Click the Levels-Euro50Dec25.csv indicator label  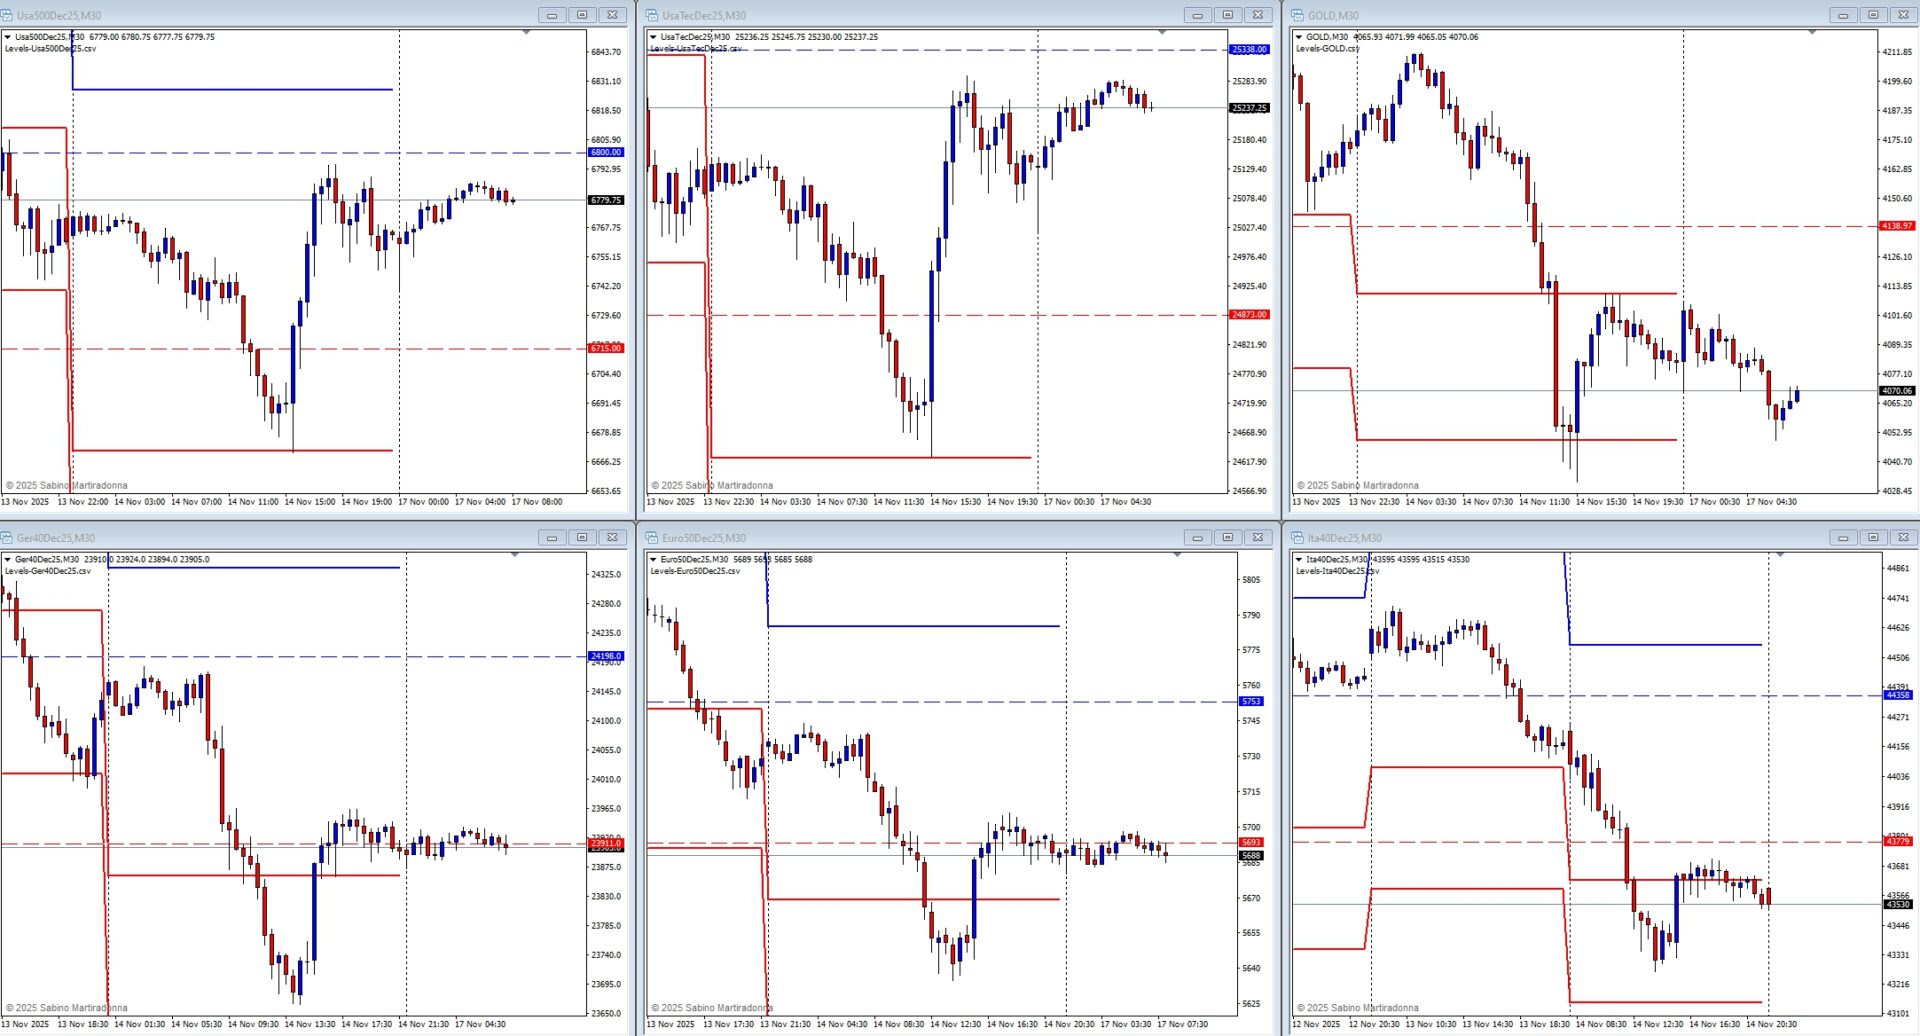(x=695, y=572)
